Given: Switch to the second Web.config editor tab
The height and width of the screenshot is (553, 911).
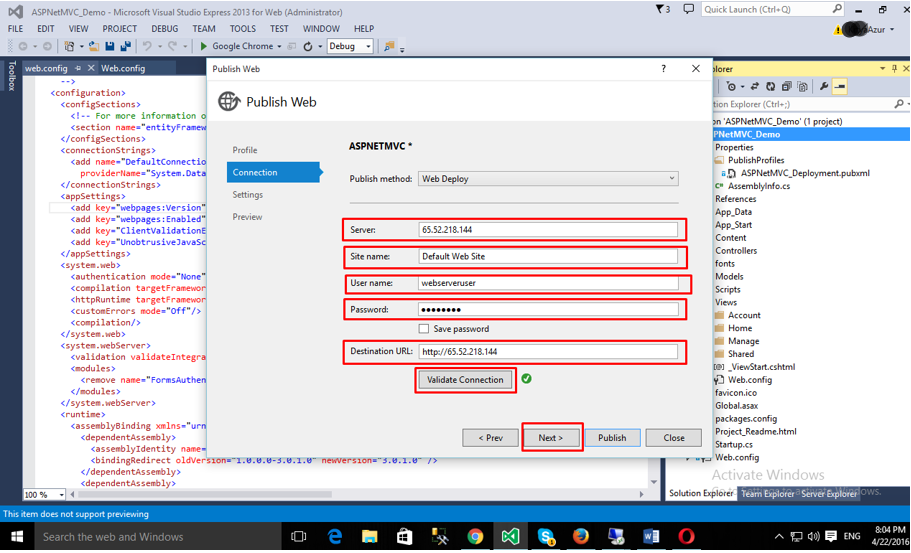Looking at the screenshot, I should pos(123,68).
